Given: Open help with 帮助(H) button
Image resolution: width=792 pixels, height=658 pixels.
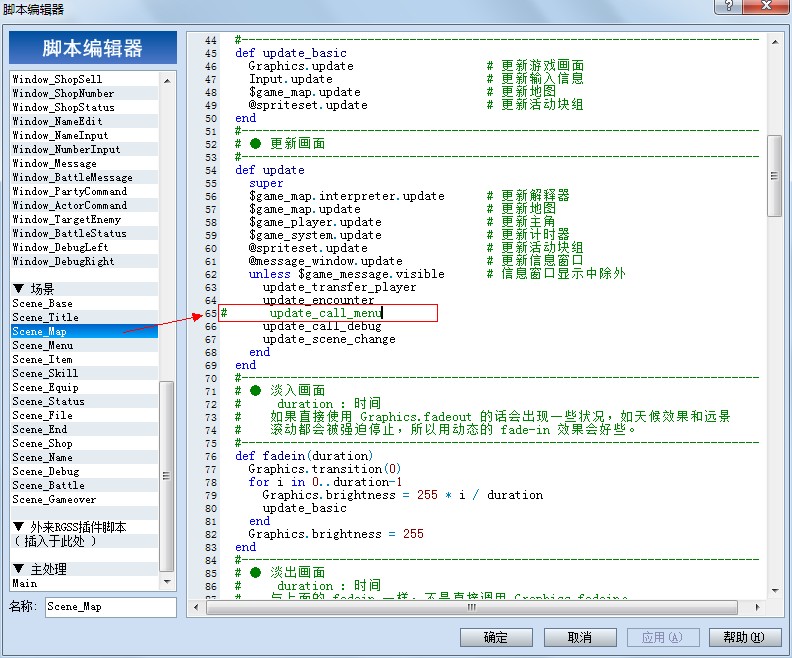Looking at the screenshot, I should [x=744, y=637].
